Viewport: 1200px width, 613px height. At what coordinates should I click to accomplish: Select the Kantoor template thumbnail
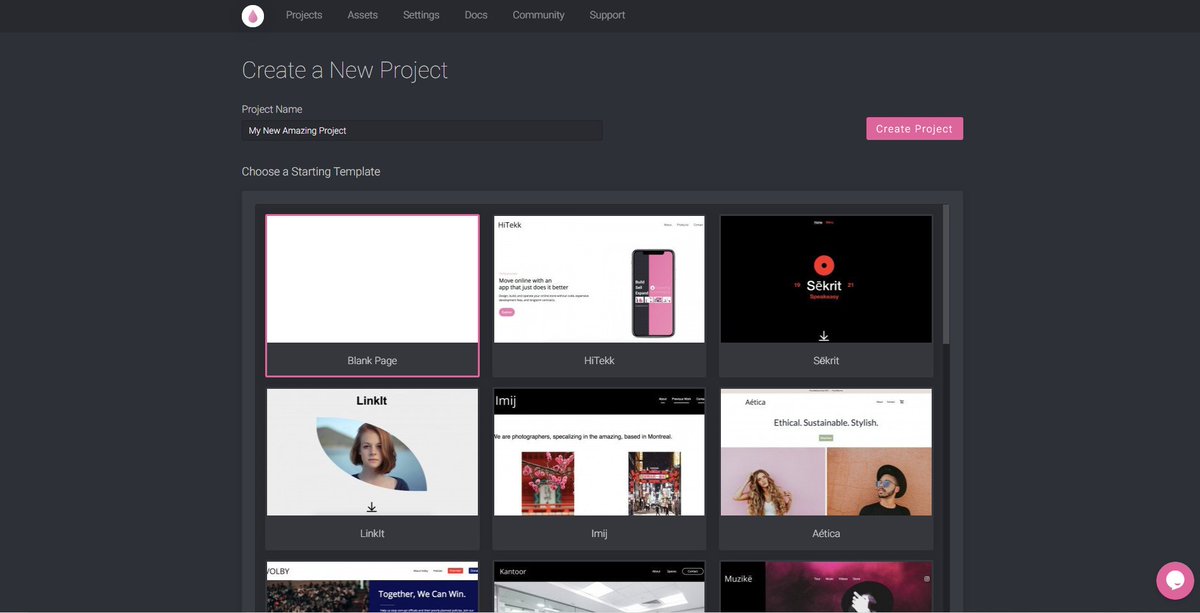599,587
